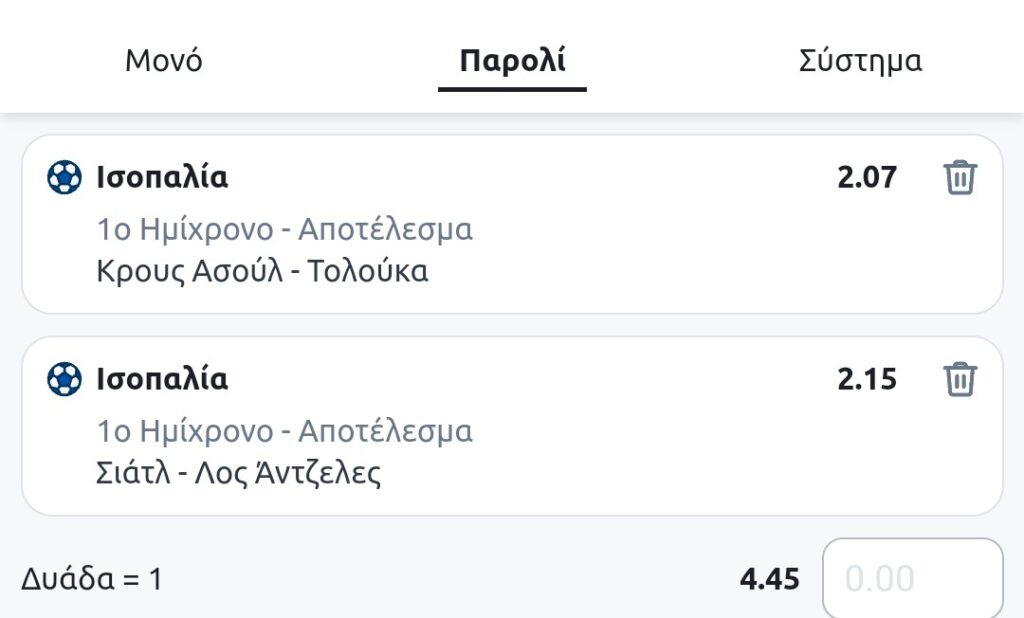Image resolution: width=1024 pixels, height=618 pixels.
Task: Click Ισοπαλία title in Σιάτλ bet
Action: pos(162,380)
